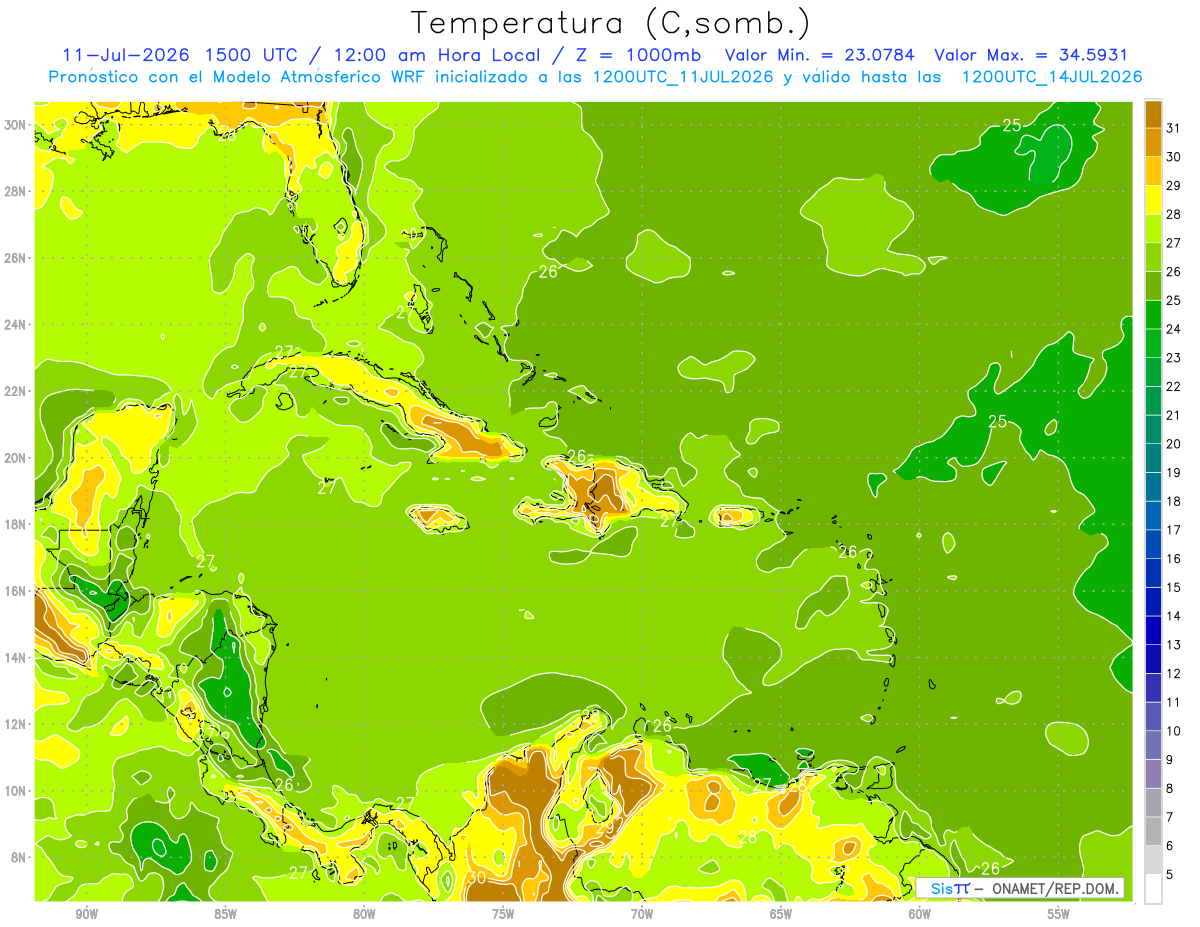Click the yellow legend band between 28 and 29

(1153, 199)
